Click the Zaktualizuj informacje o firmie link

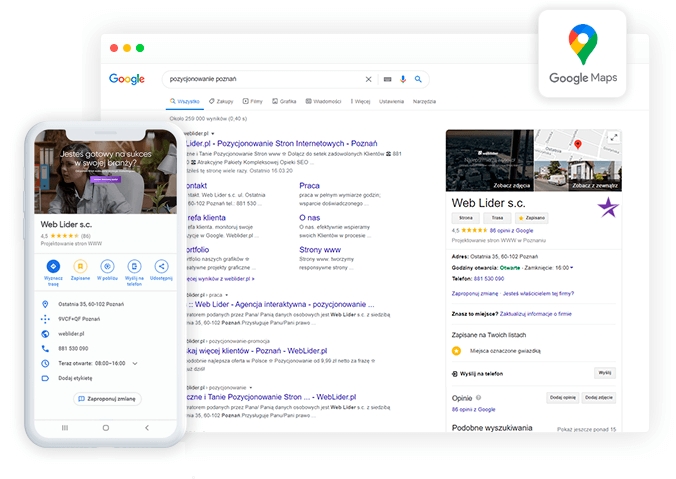pos(535,314)
